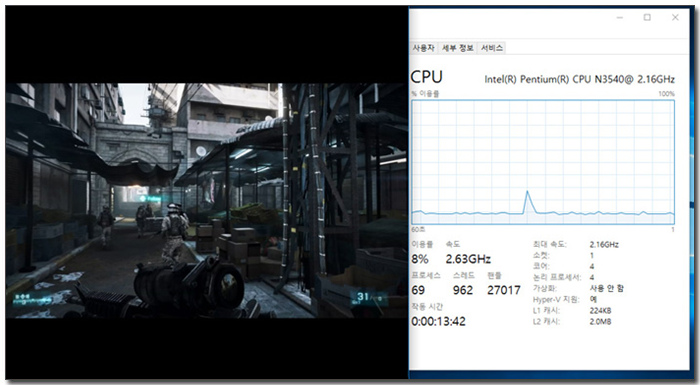Image resolution: width=700 pixels, height=385 pixels.
Task: Switch to the 사용자 tab
Action: pyautogui.click(x=423, y=48)
